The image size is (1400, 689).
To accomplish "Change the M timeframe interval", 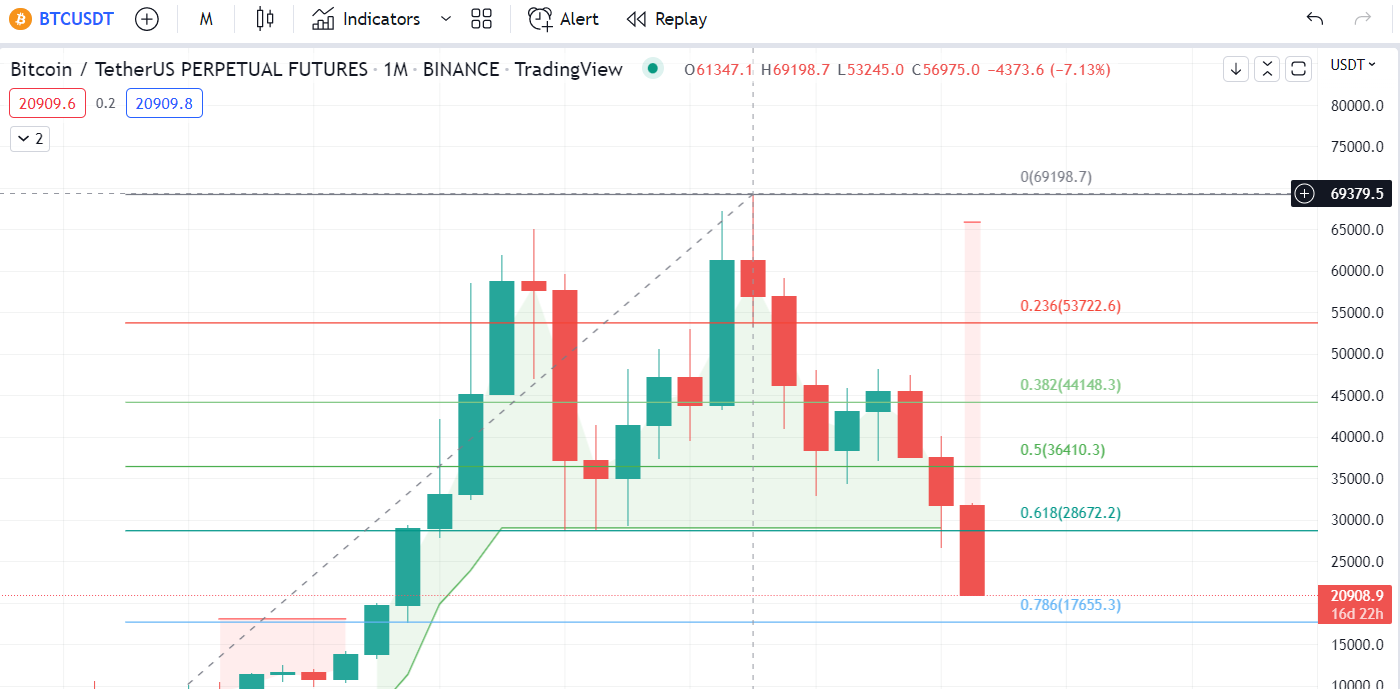I will point(206,18).
